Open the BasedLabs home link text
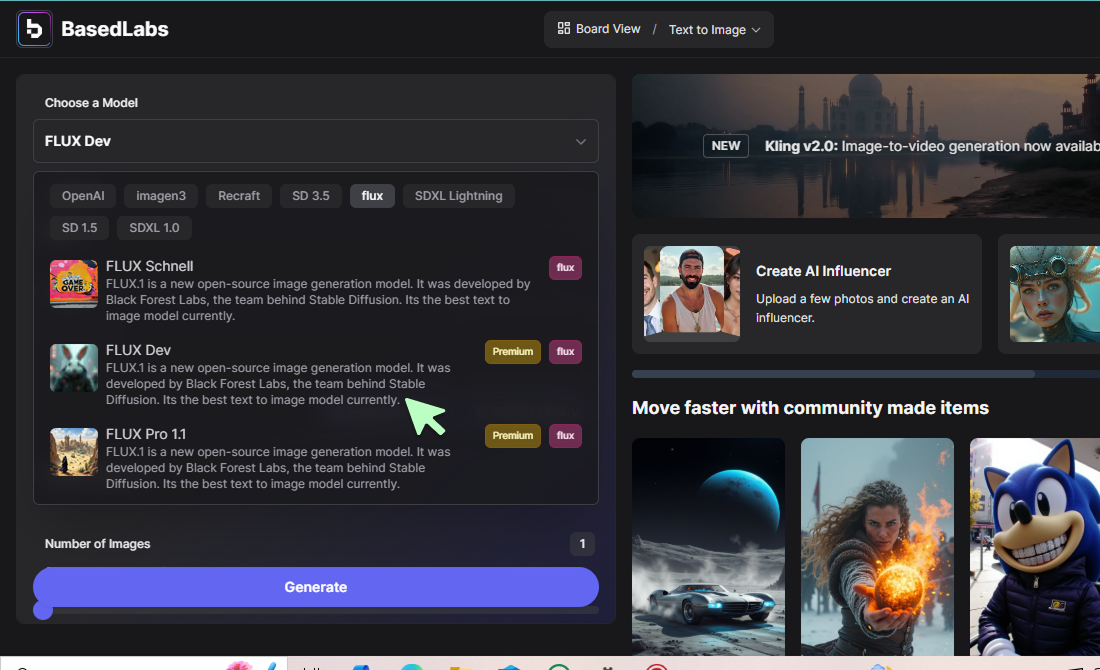1100x670 pixels. 114,29
